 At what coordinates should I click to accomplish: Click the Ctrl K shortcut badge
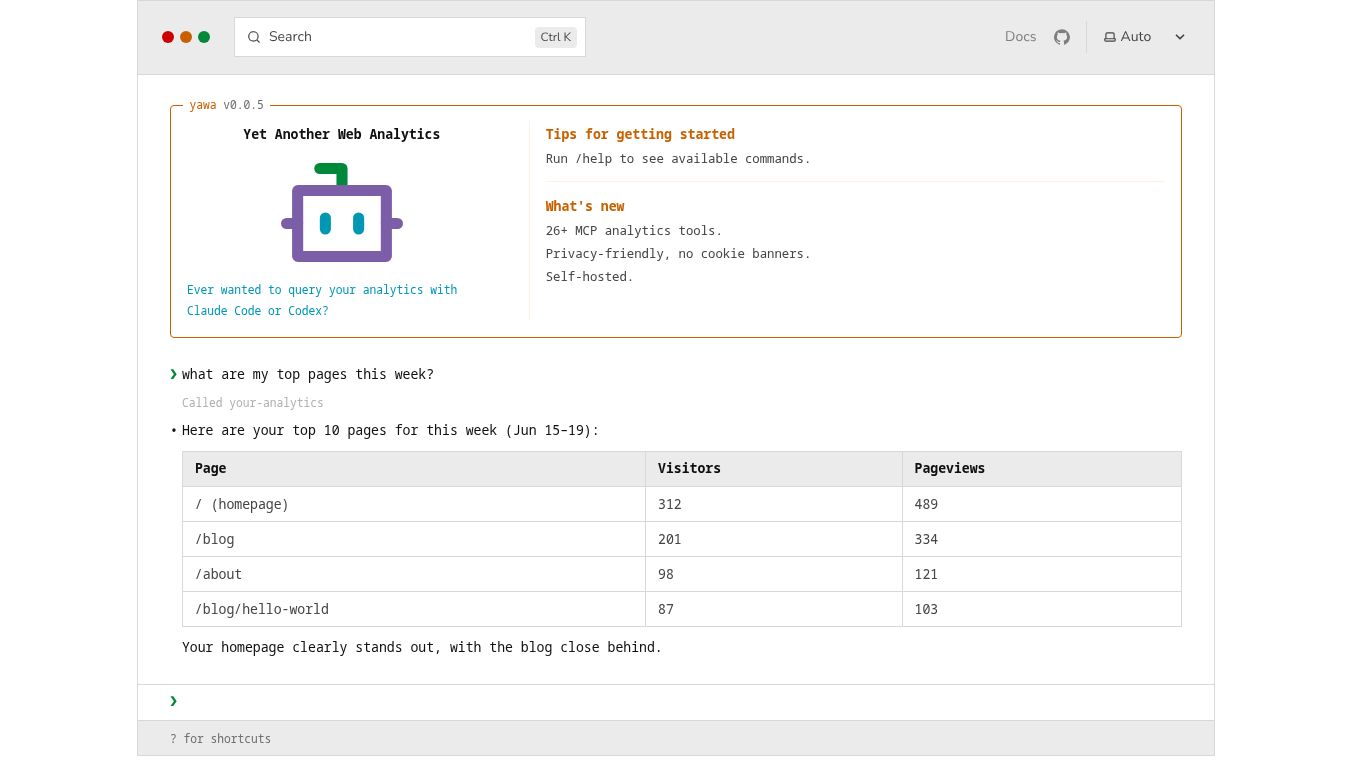(x=556, y=37)
